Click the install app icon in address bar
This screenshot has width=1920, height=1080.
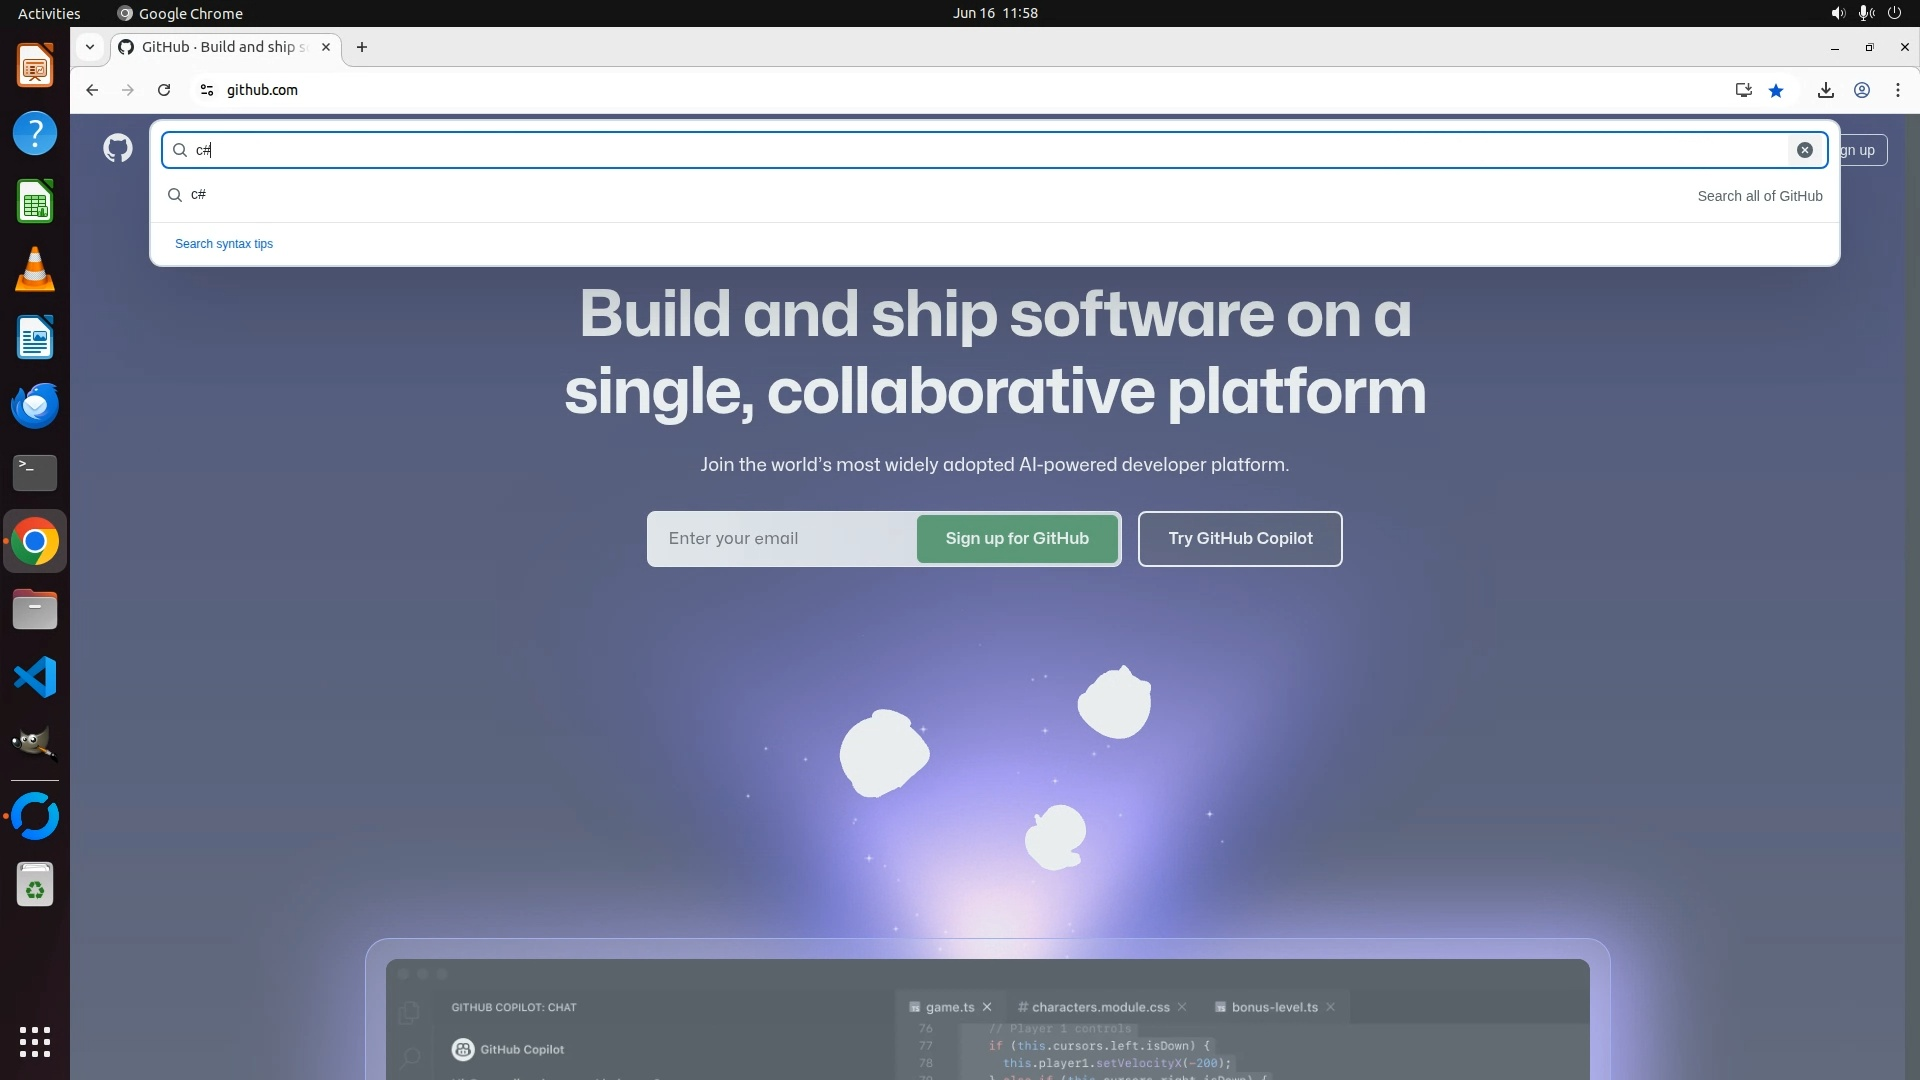tap(1743, 90)
